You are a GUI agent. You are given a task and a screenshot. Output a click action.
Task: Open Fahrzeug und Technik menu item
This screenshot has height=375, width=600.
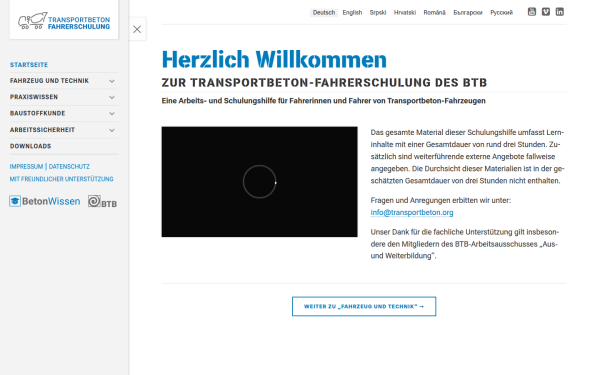[x=49, y=81]
